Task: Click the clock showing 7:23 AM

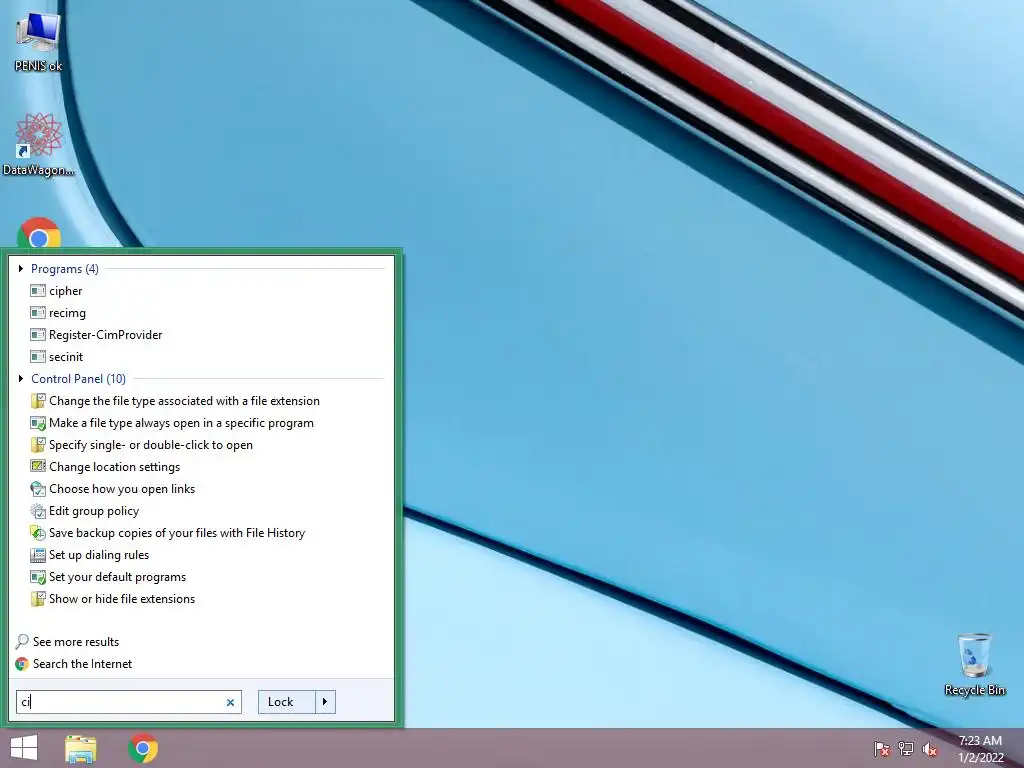Action: coord(980,748)
